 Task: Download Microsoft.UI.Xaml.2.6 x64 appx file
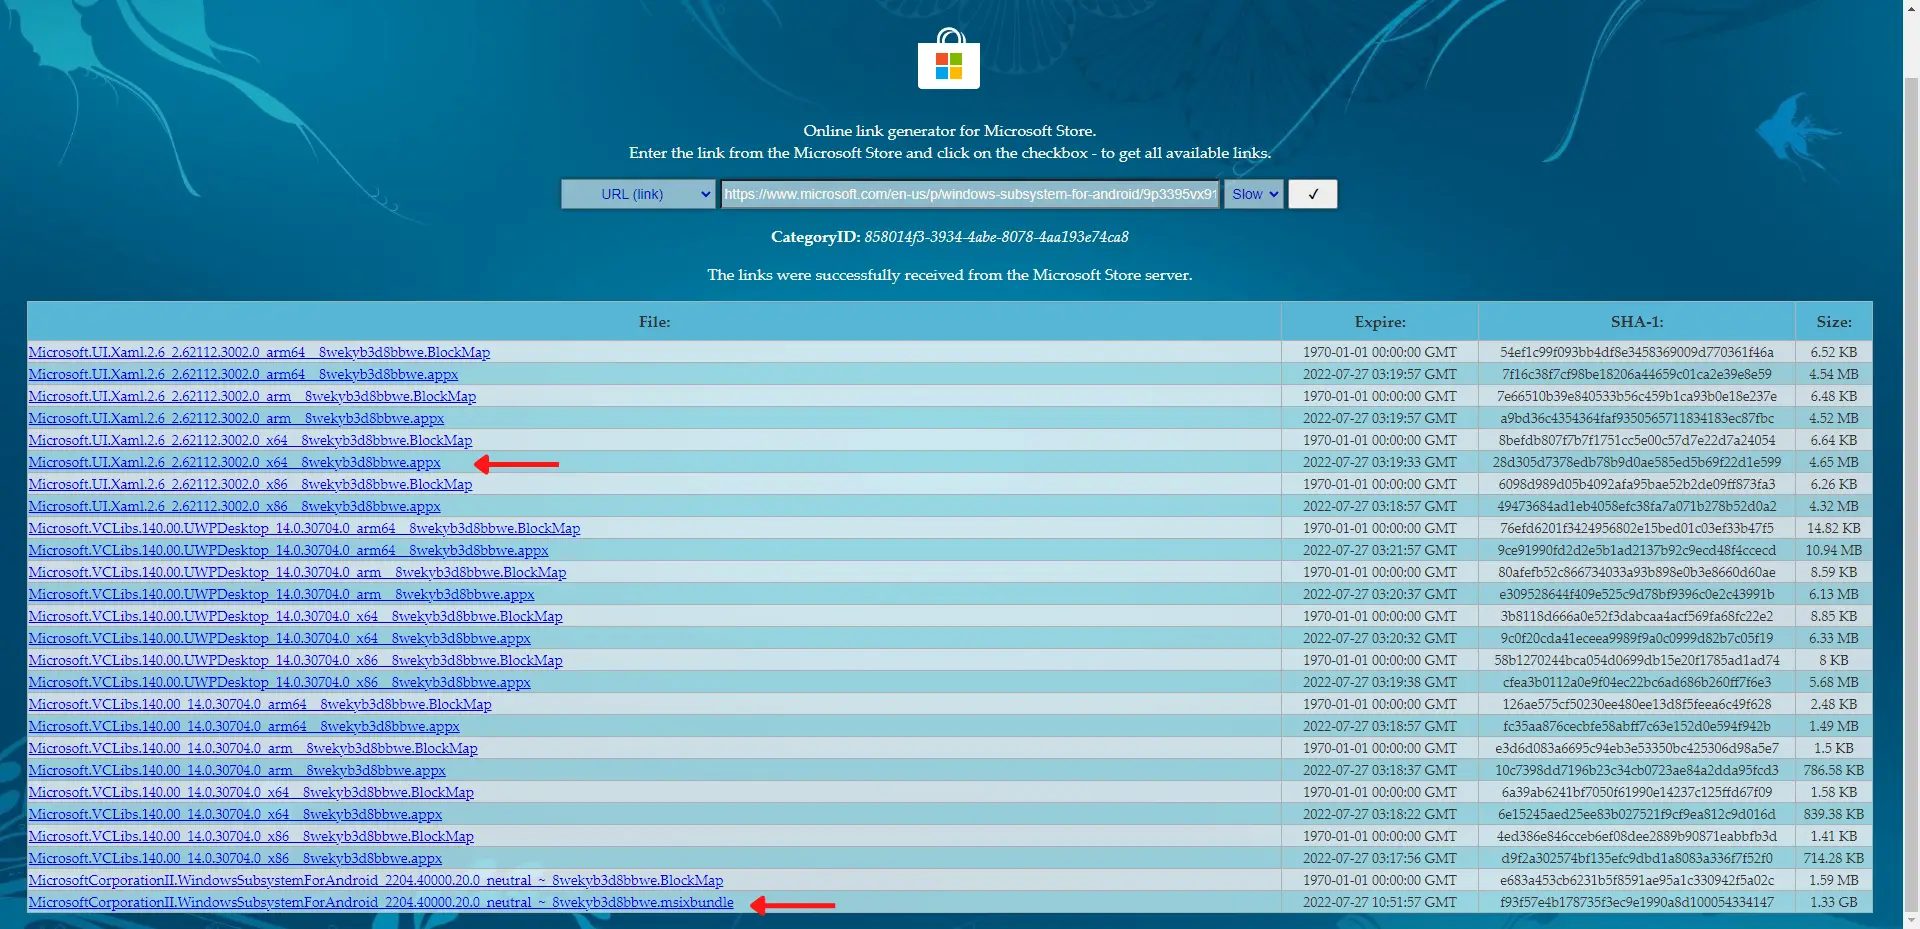coord(234,463)
